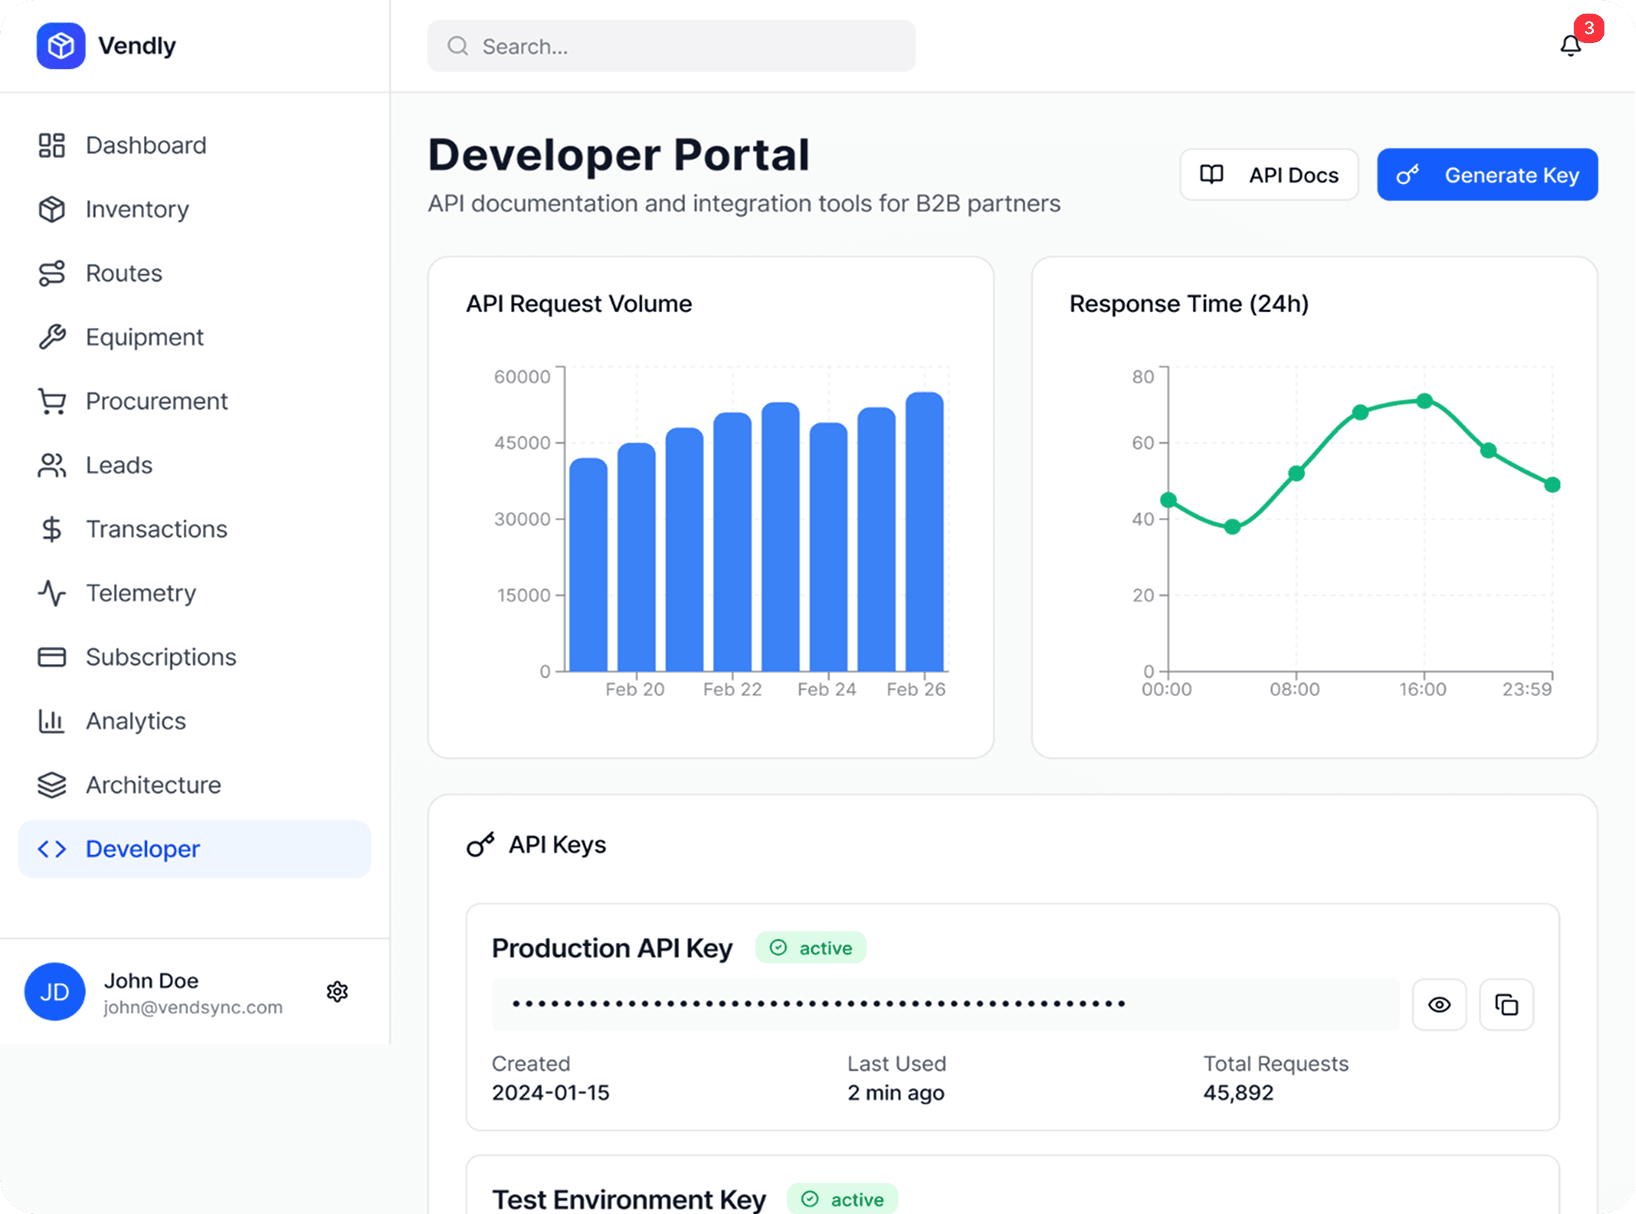This screenshot has height=1214, width=1636.
Task: Click the Architecture layers icon
Action: 54,785
